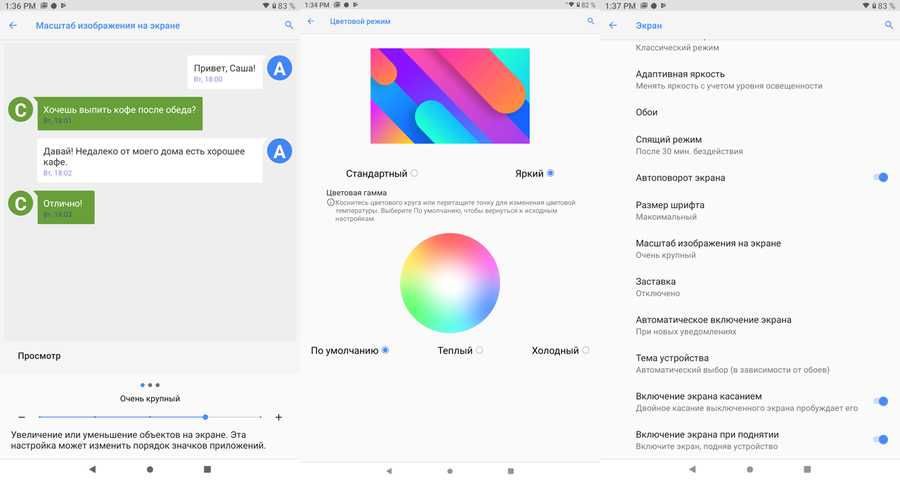The image size is (900, 480).
Task: Choose Теплый color temperature option
Action: (479, 350)
